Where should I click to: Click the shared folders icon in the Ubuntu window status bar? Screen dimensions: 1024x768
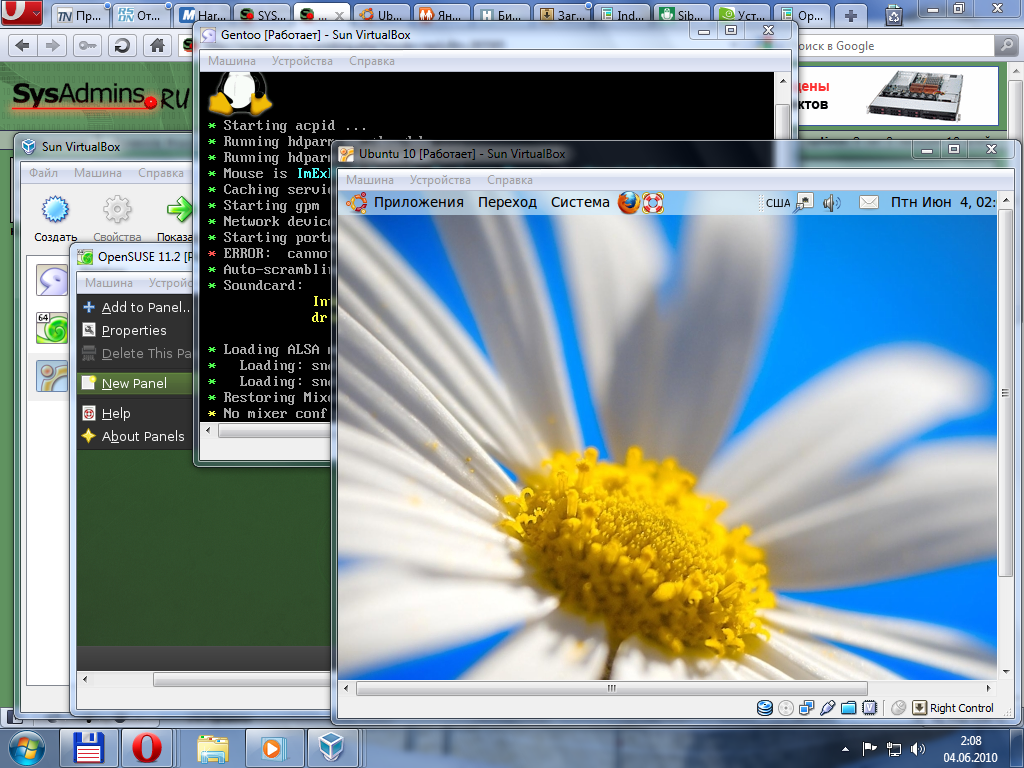(848, 708)
